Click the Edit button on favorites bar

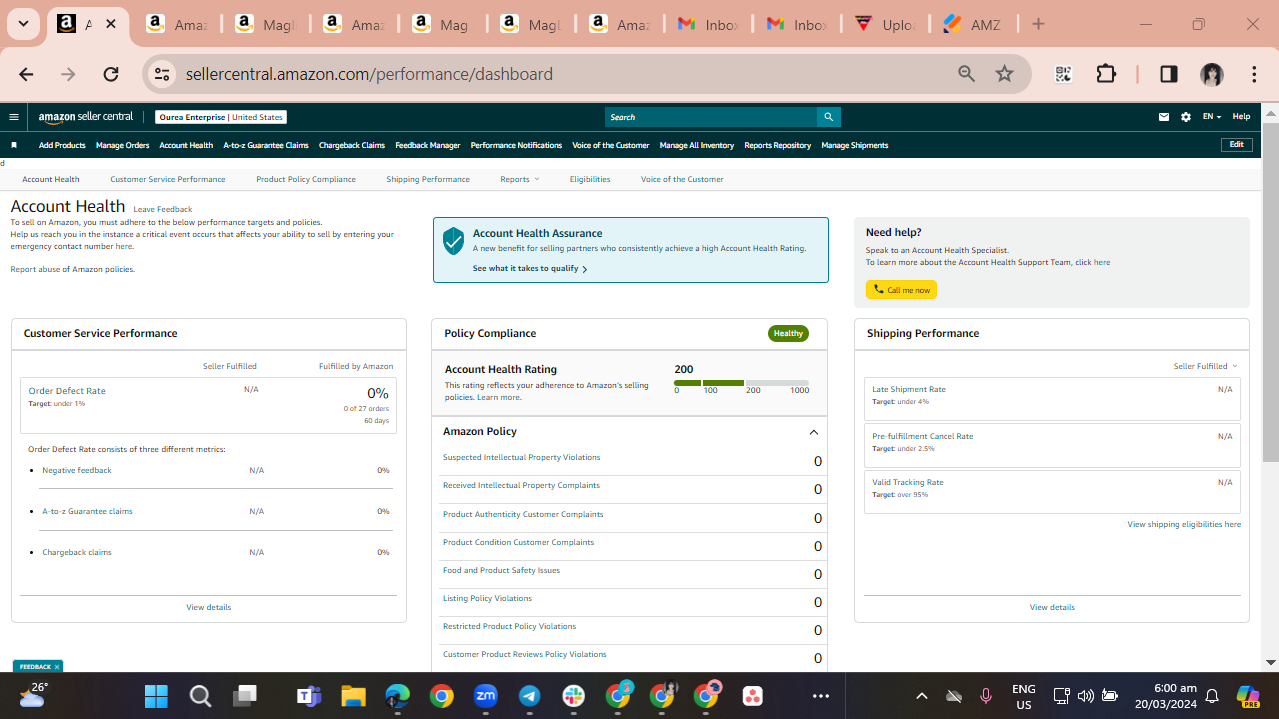(1237, 145)
